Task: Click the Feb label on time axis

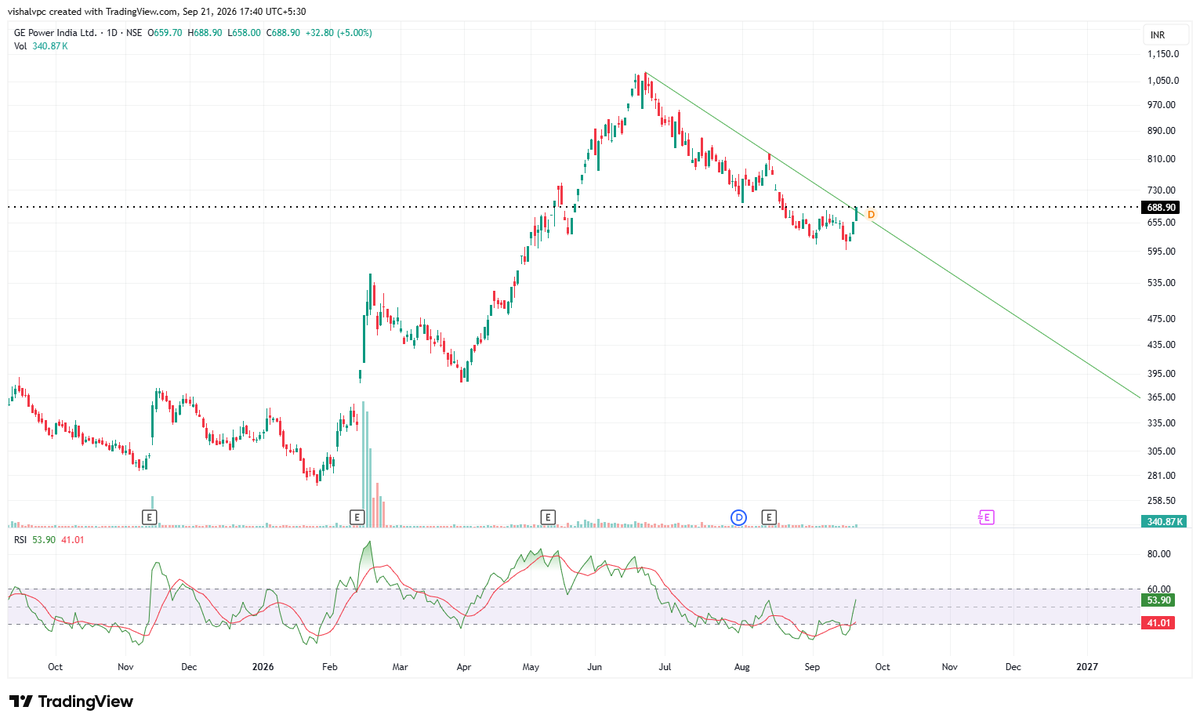Action: point(332,666)
